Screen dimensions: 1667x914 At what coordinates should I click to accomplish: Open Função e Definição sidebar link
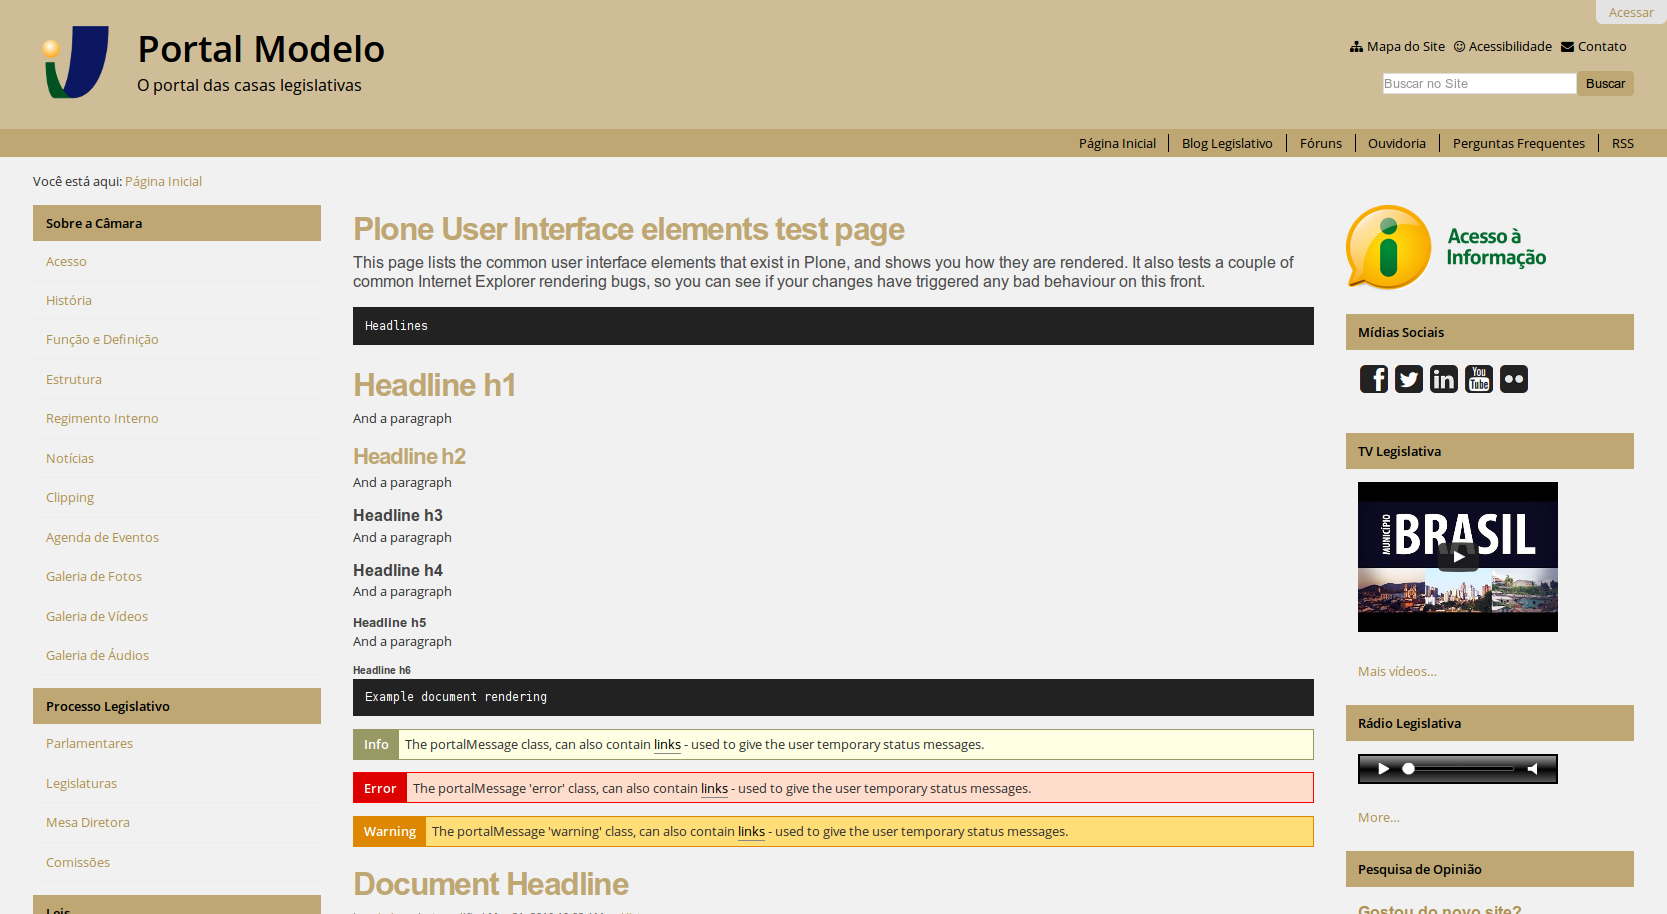(102, 339)
